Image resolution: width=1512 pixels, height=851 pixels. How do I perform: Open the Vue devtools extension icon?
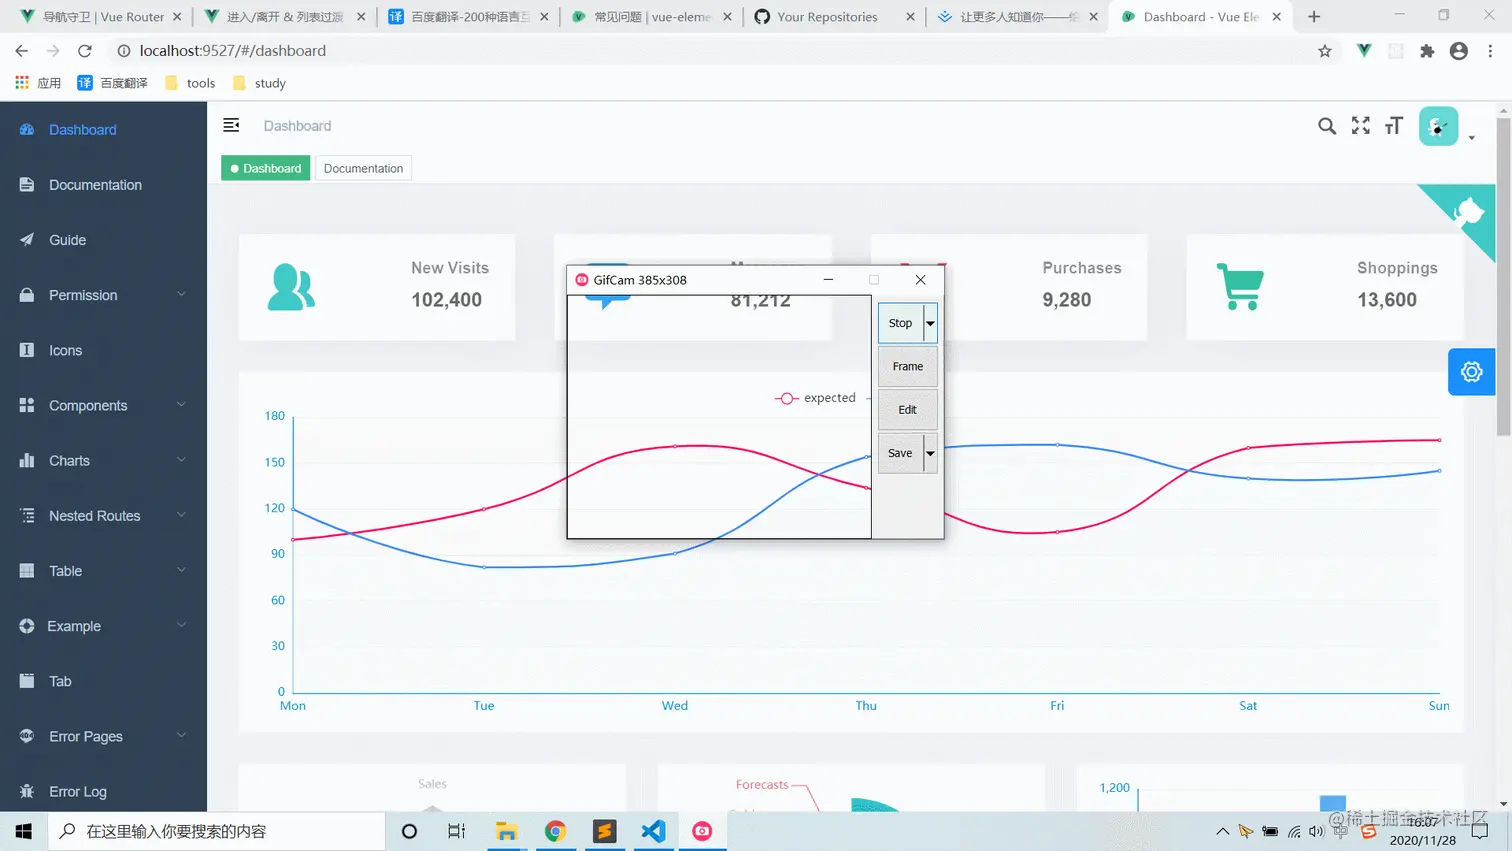[x=1364, y=51]
